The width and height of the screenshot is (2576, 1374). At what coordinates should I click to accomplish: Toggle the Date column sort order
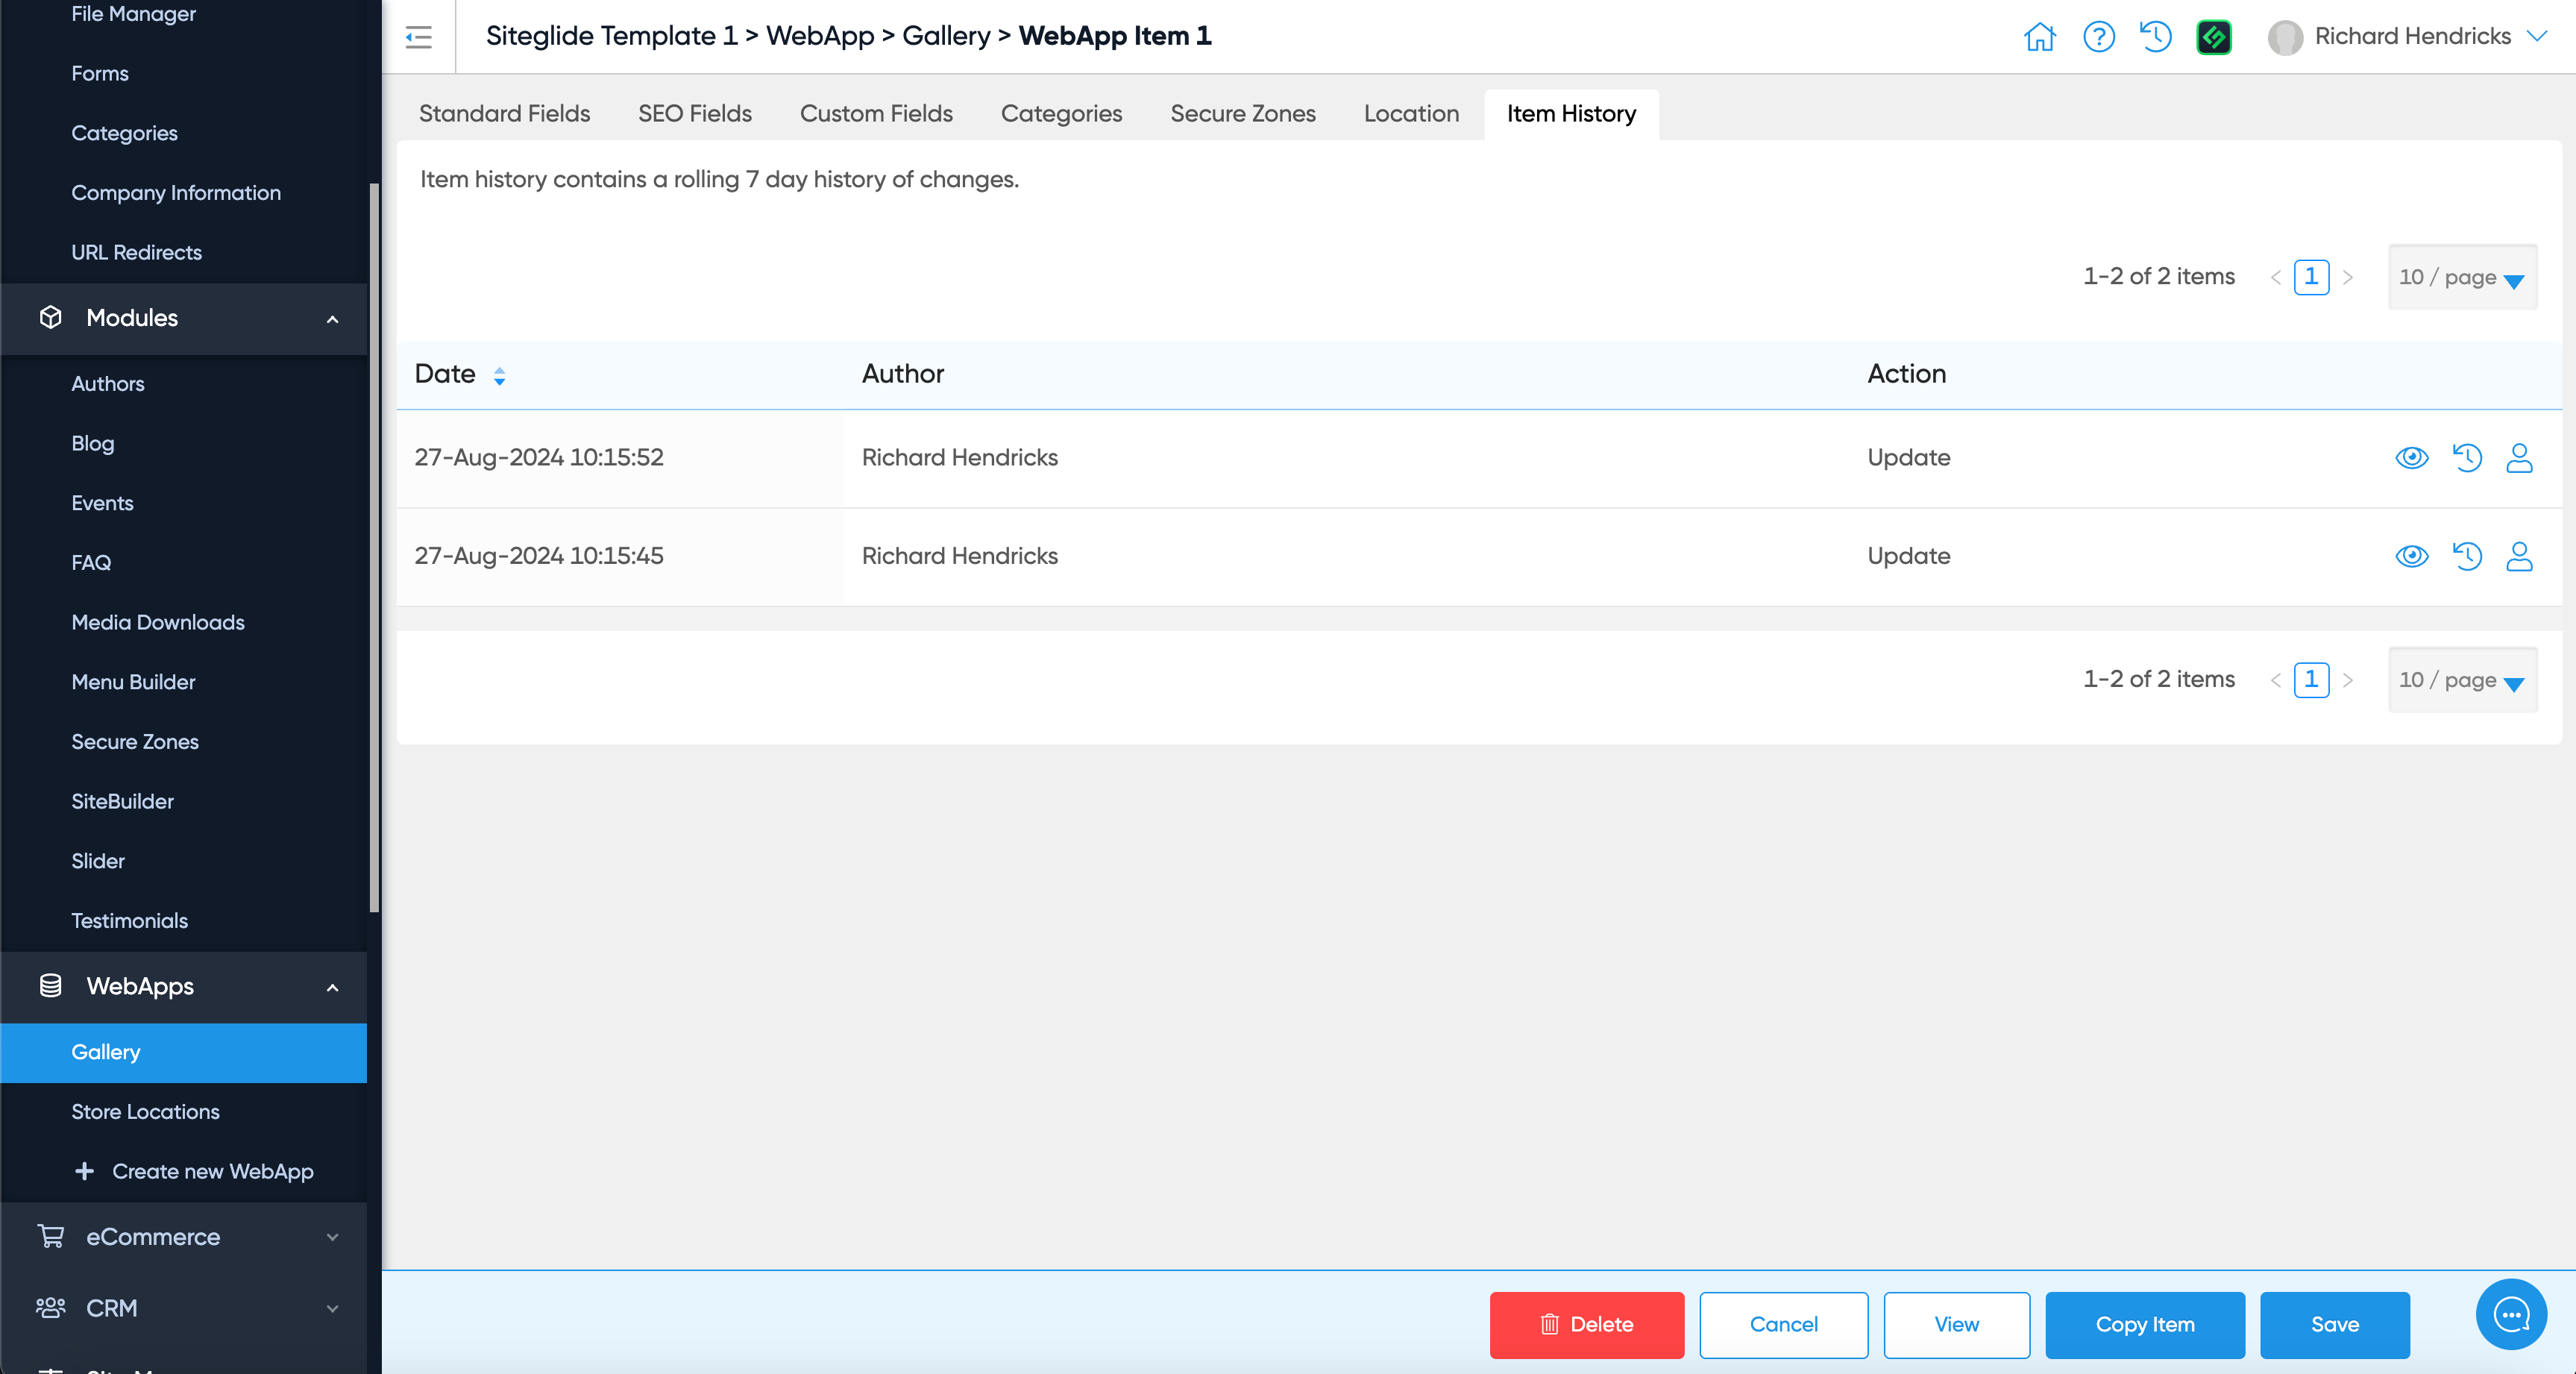tap(499, 375)
